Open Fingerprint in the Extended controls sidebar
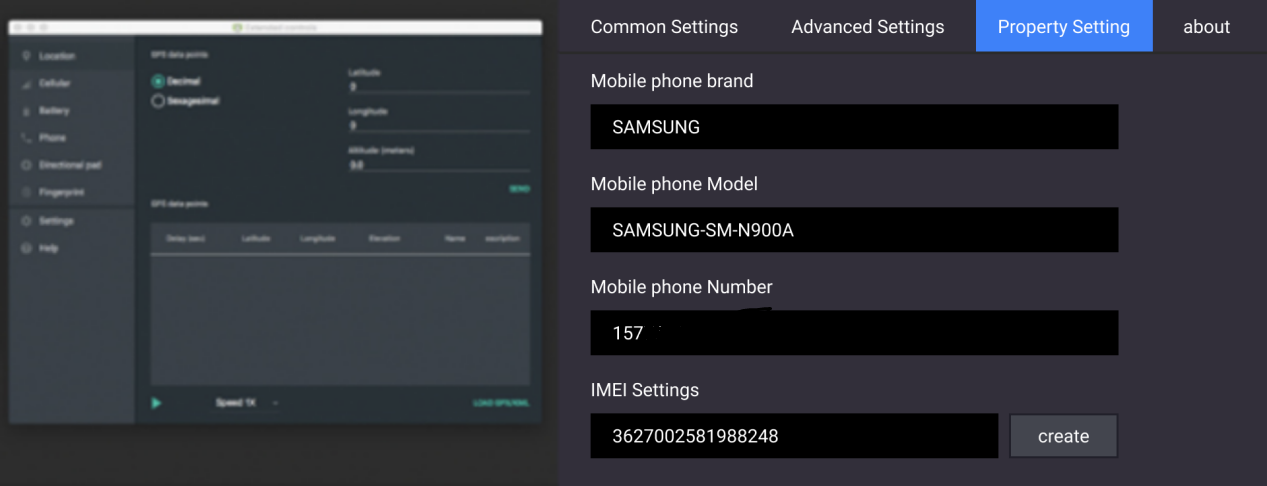 [x=70, y=192]
